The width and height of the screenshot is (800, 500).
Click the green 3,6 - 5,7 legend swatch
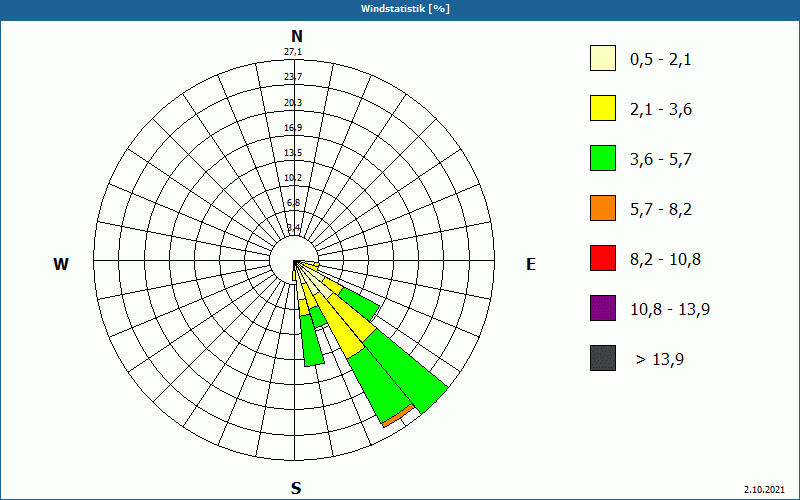coord(603,158)
